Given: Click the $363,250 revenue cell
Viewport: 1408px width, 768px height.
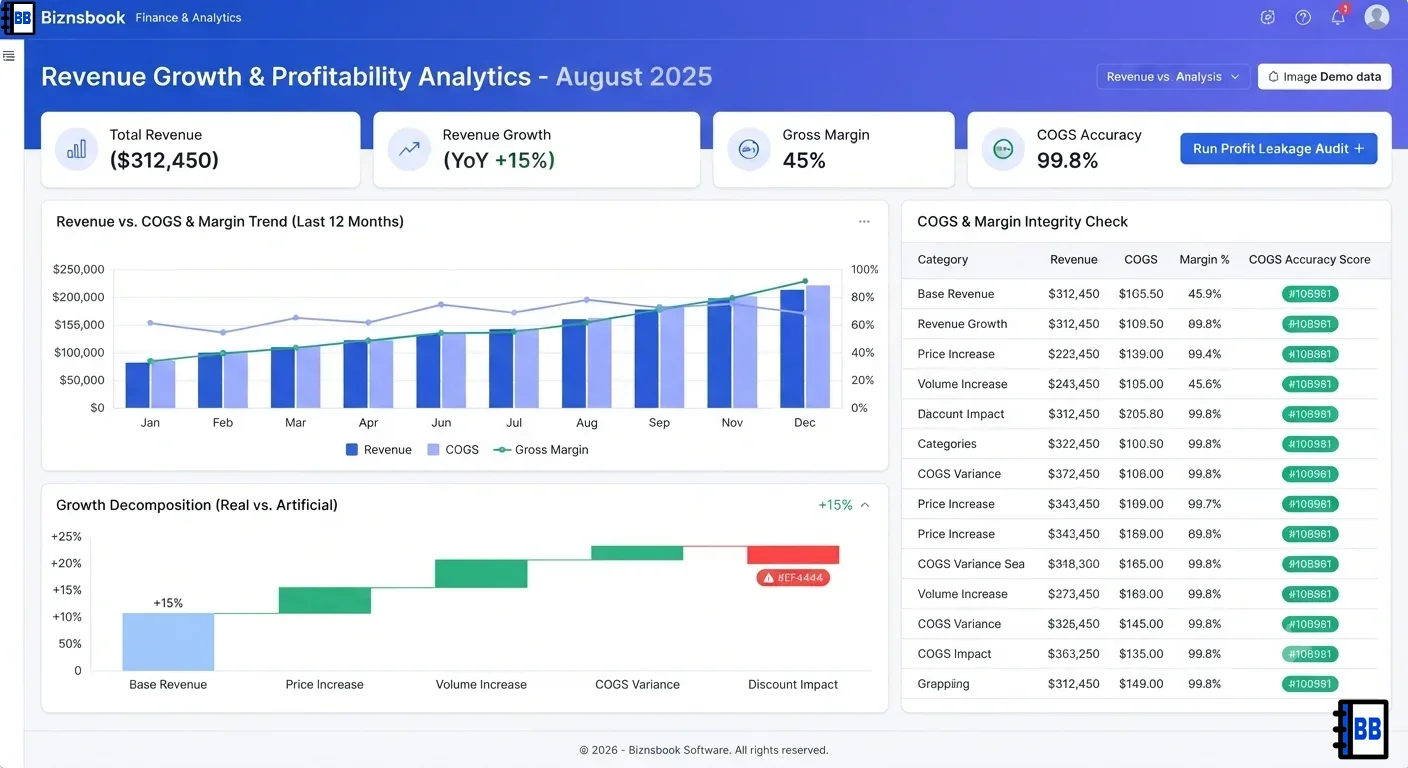Looking at the screenshot, I should tap(1074, 654).
